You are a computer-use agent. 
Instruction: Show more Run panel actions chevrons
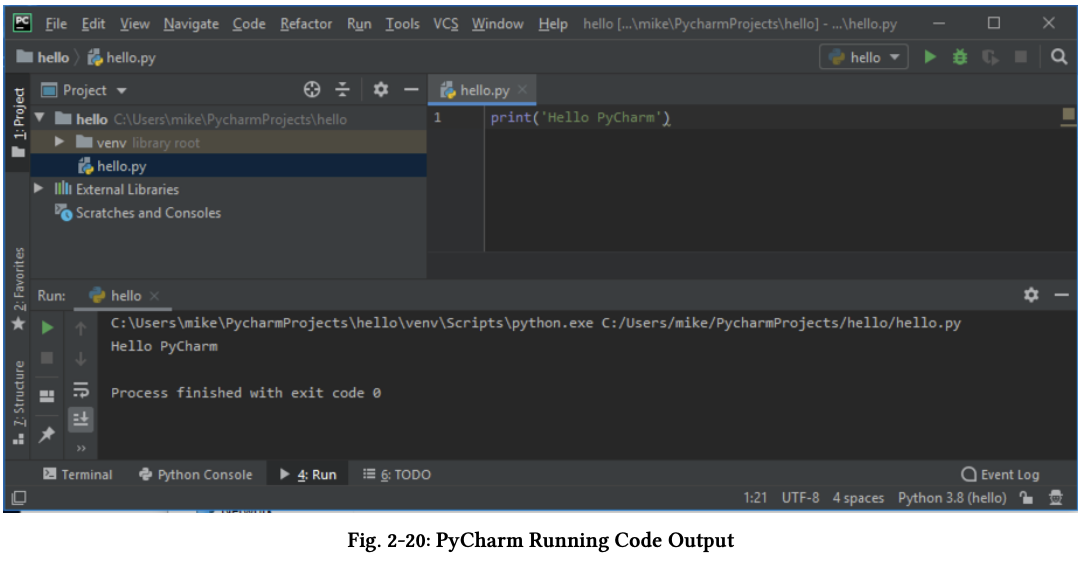pos(81,448)
